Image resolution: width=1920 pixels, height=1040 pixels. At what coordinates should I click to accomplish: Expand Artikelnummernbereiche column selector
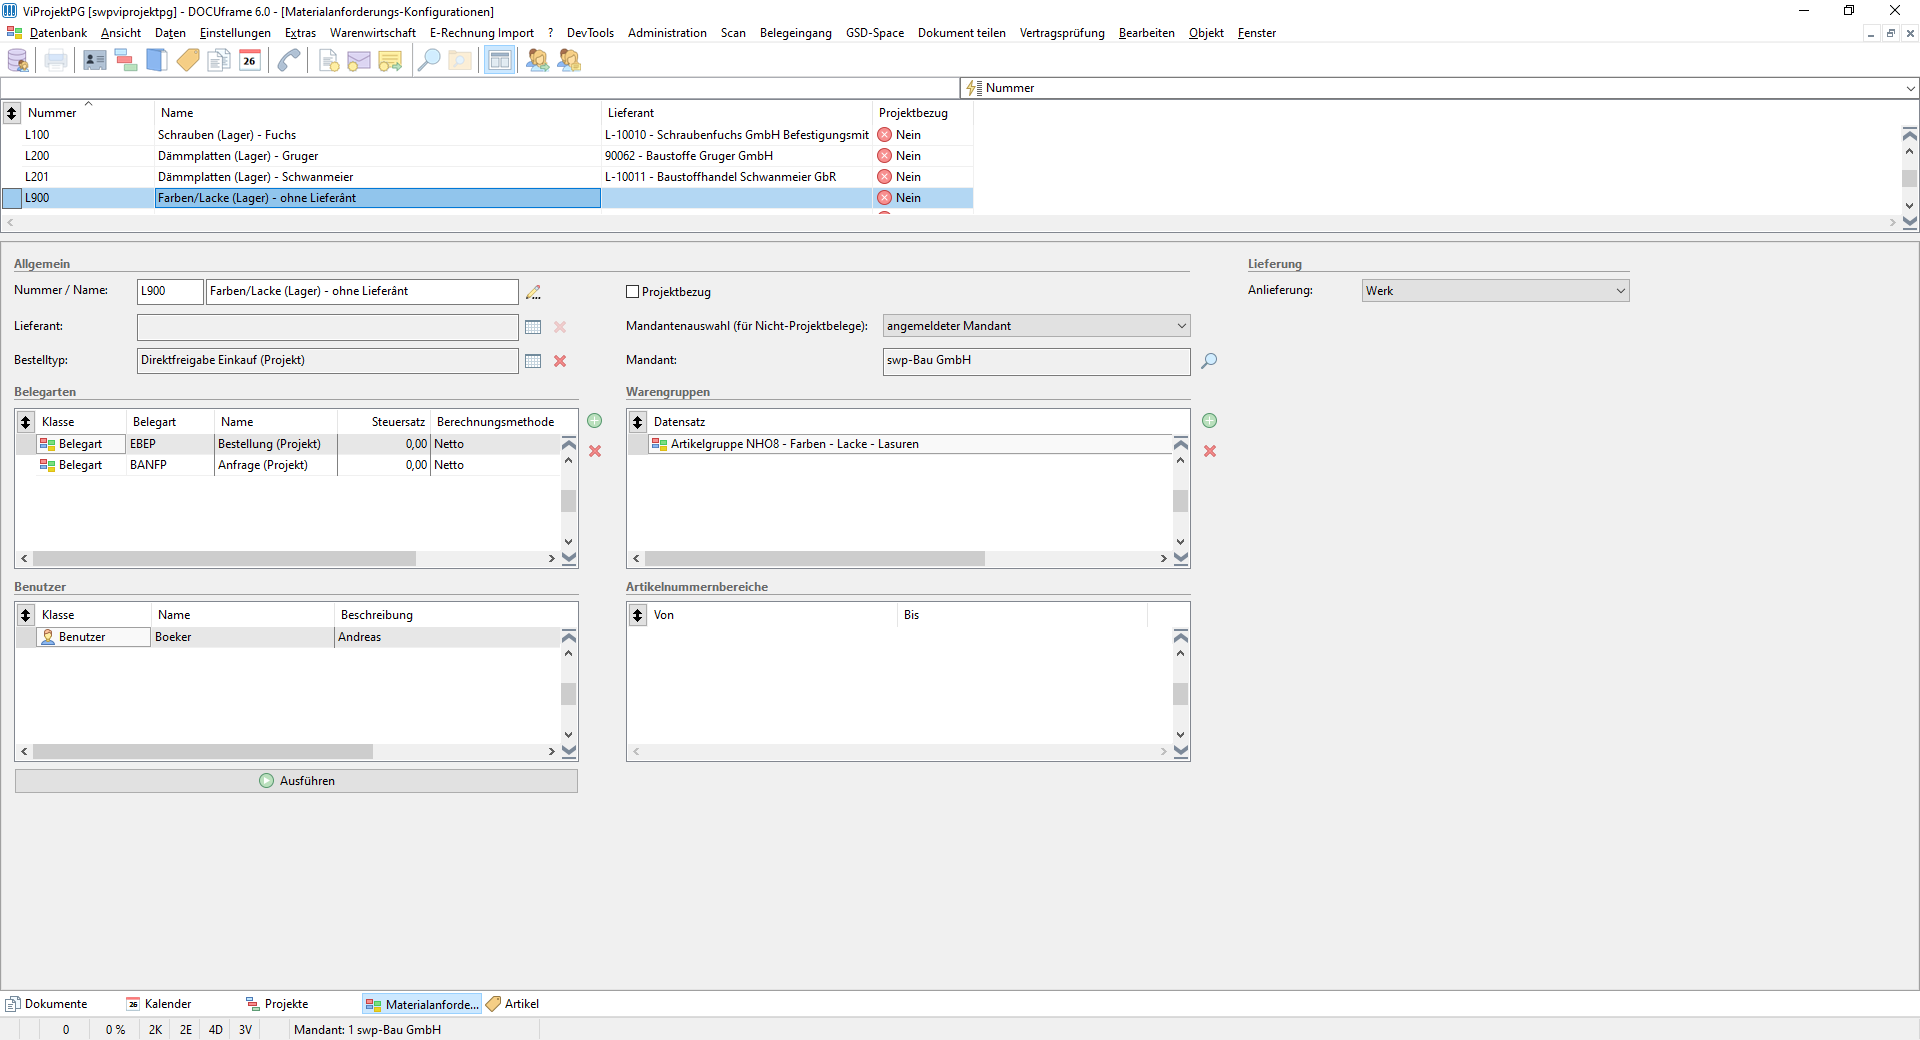click(x=638, y=615)
